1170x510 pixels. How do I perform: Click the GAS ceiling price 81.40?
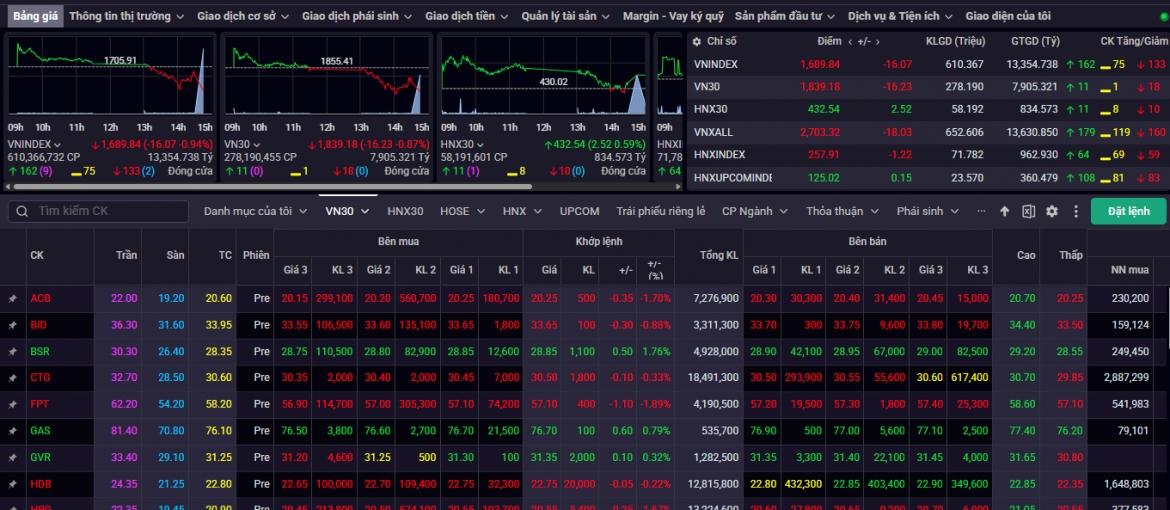click(x=124, y=431)
